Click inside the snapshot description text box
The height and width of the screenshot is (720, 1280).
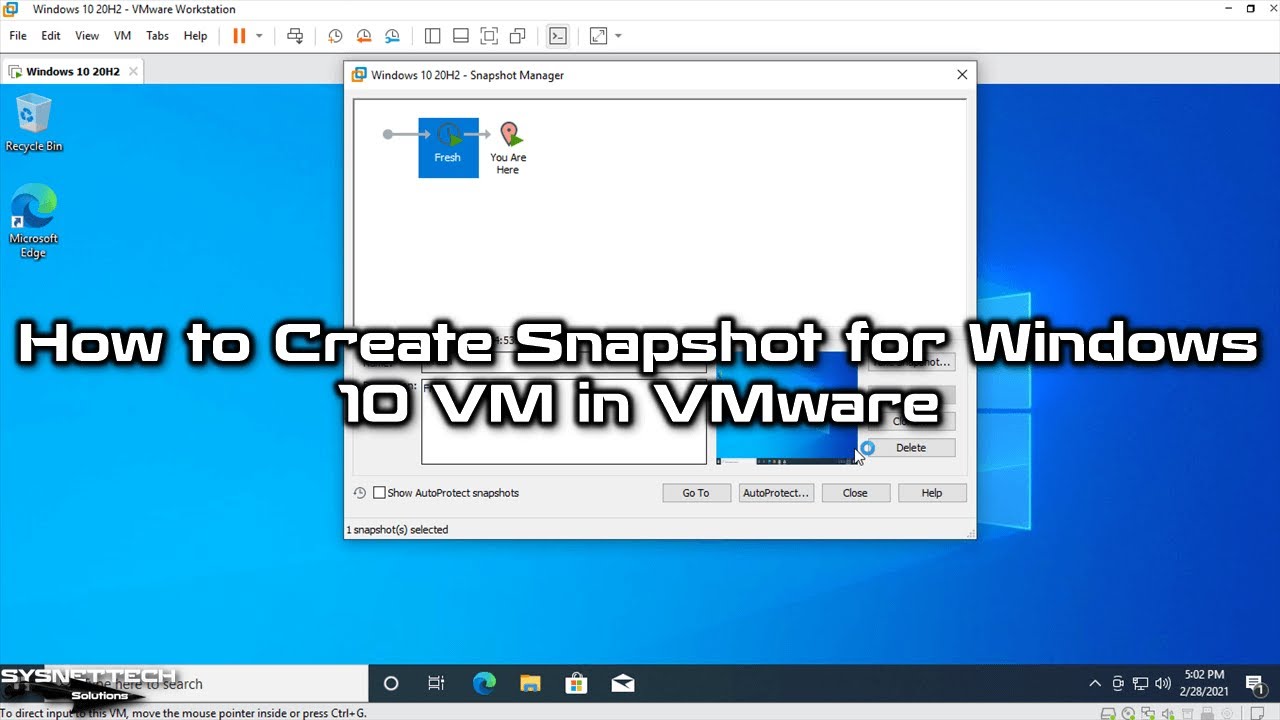(564, 421)
